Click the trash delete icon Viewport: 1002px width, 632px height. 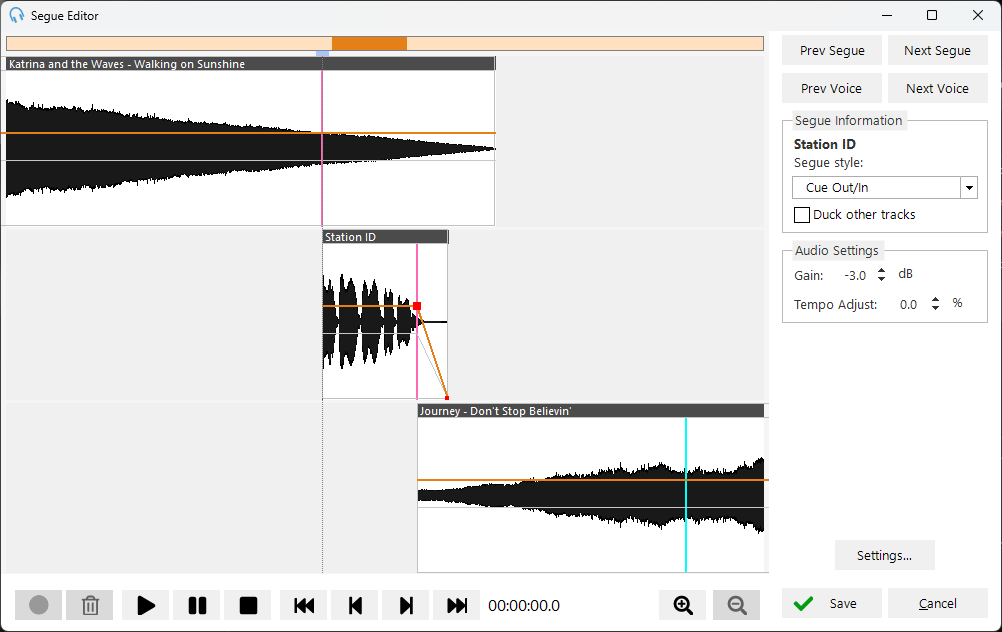[x=90, y=605]
